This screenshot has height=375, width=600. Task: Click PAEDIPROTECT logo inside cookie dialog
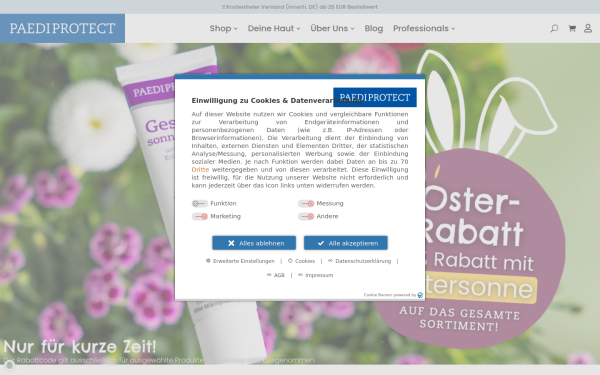click(x=375, y=97)
